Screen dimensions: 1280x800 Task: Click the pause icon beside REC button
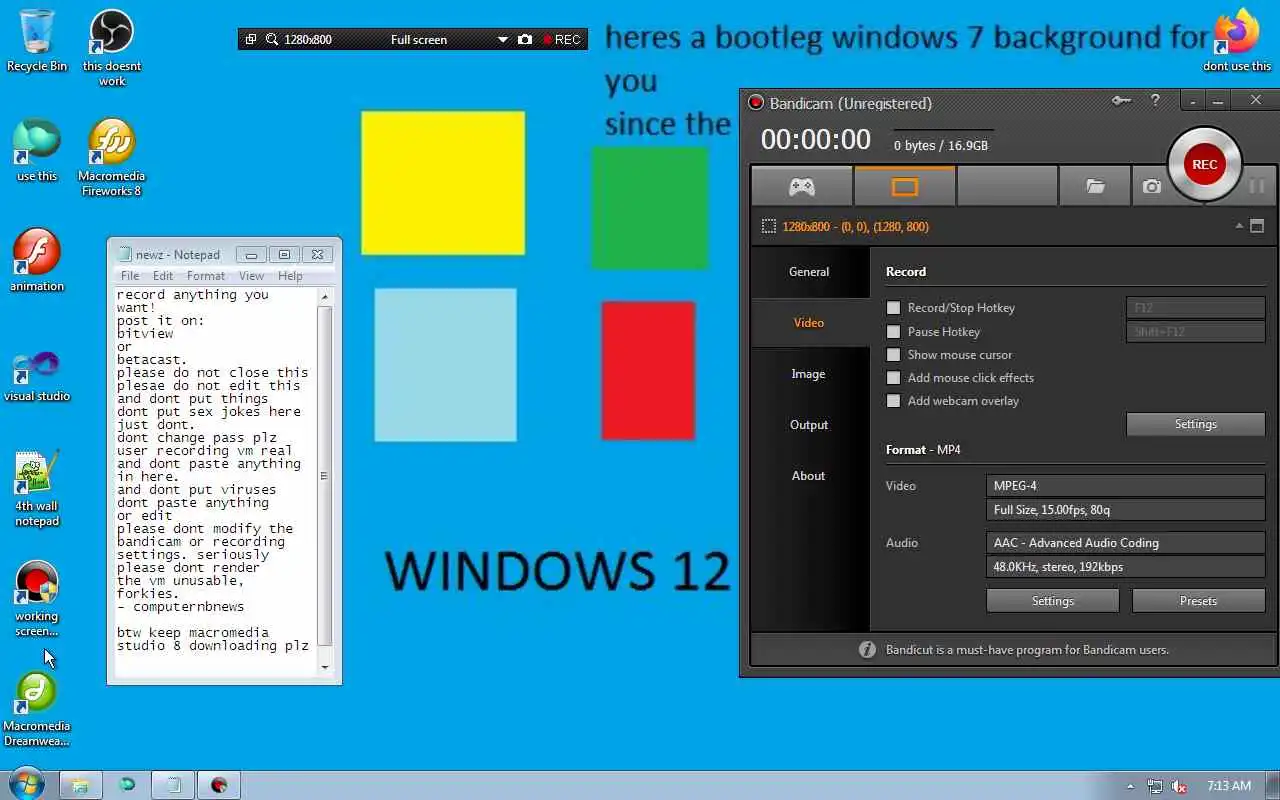point(1257,186)
